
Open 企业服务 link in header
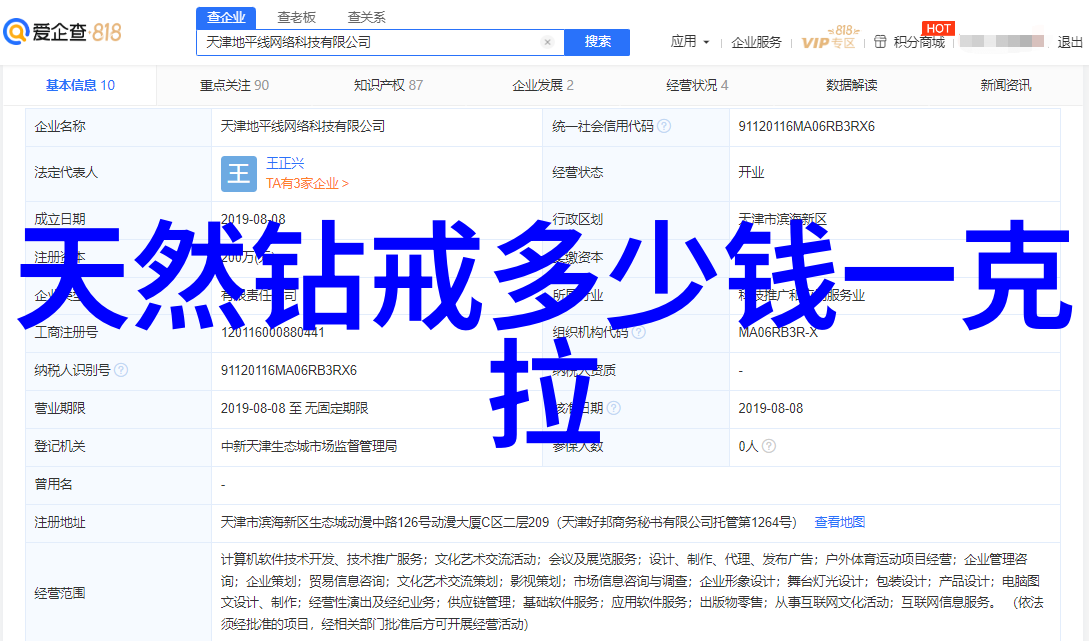click(756, 42)
